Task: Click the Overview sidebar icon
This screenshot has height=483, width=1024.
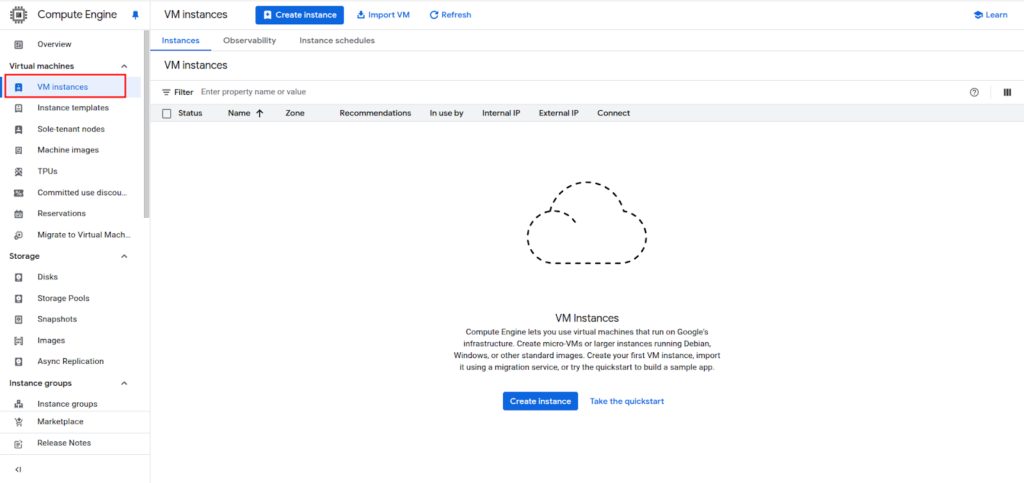Action: click(18, 44)
